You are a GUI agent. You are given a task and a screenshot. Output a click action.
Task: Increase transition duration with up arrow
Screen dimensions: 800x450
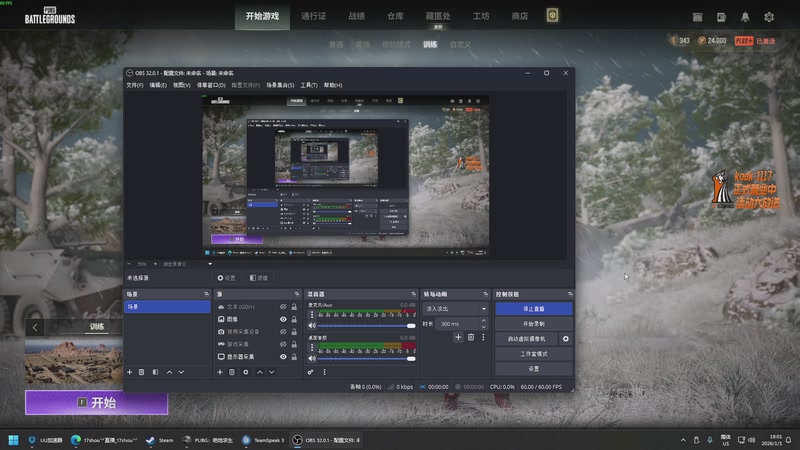[x=484, y=321]
